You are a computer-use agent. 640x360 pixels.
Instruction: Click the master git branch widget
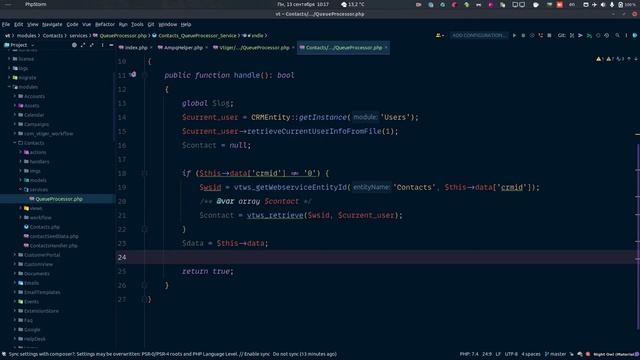[x=556, y=354]
